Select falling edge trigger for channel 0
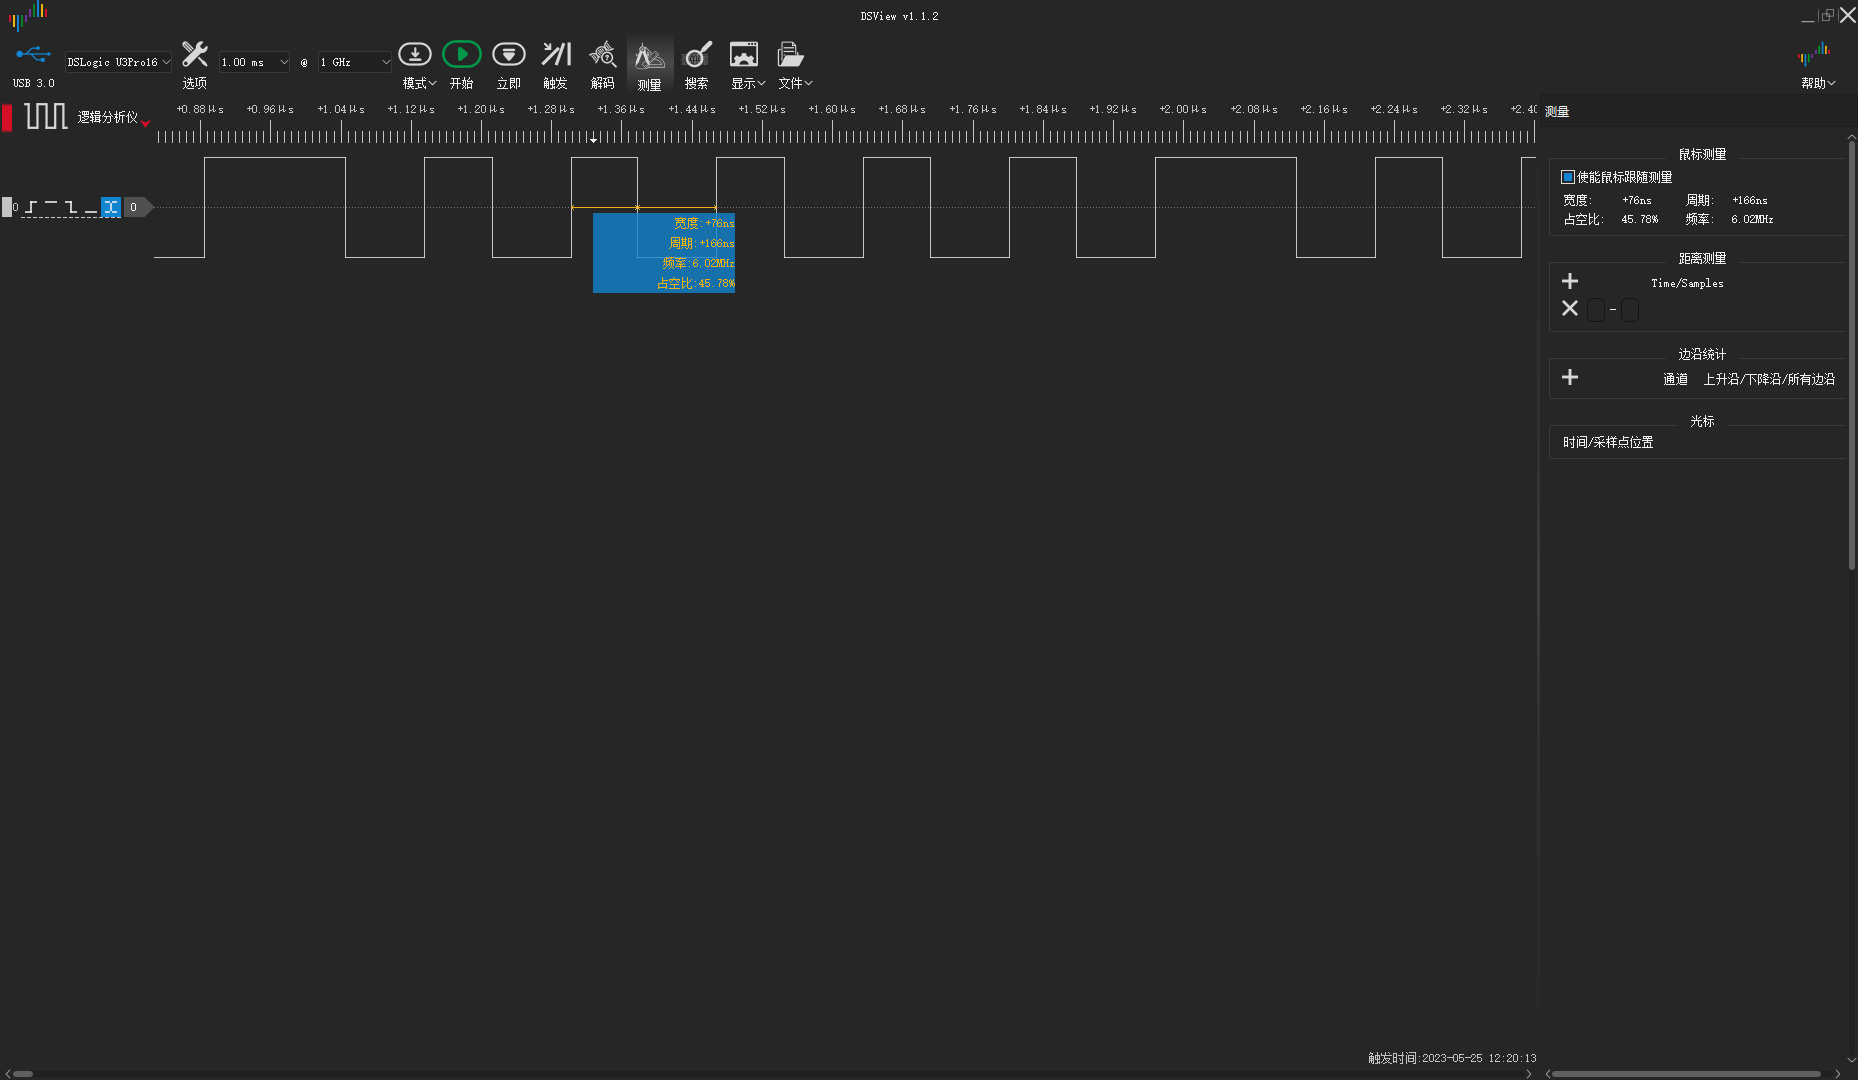The image size is (1858, 1080). [x=71, y=207]
